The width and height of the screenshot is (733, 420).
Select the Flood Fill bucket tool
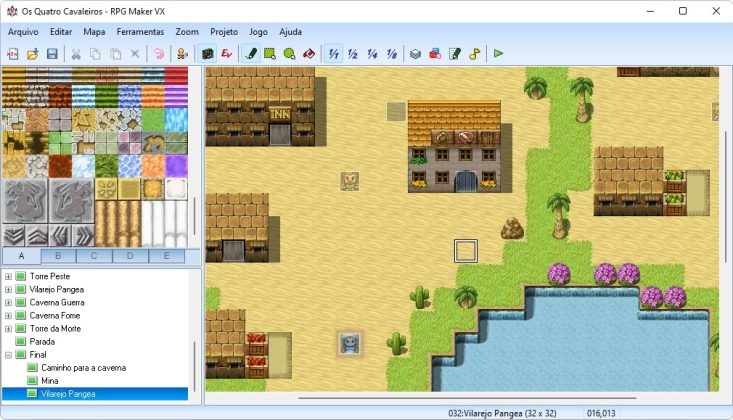(309, 54)
